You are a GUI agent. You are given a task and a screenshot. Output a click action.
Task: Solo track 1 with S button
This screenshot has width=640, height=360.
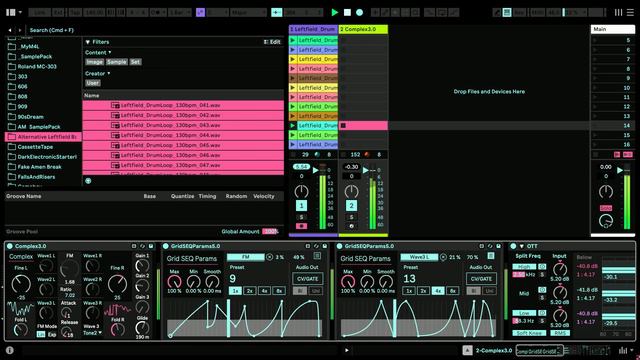point(301,217)
